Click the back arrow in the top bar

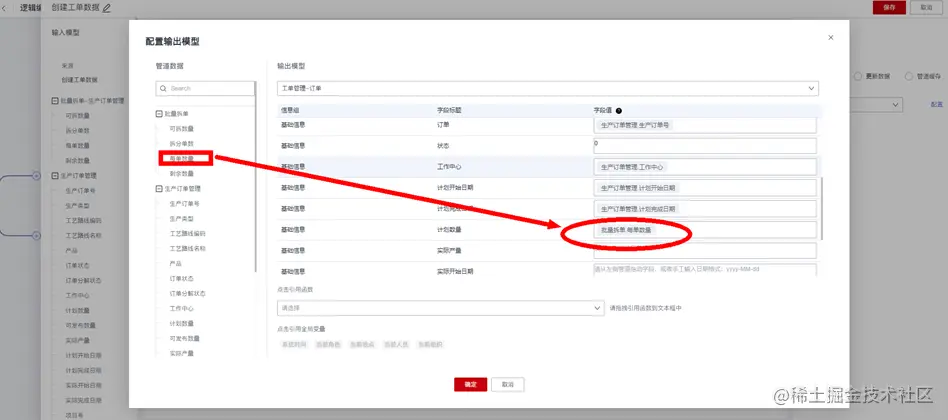click(5, 8)
